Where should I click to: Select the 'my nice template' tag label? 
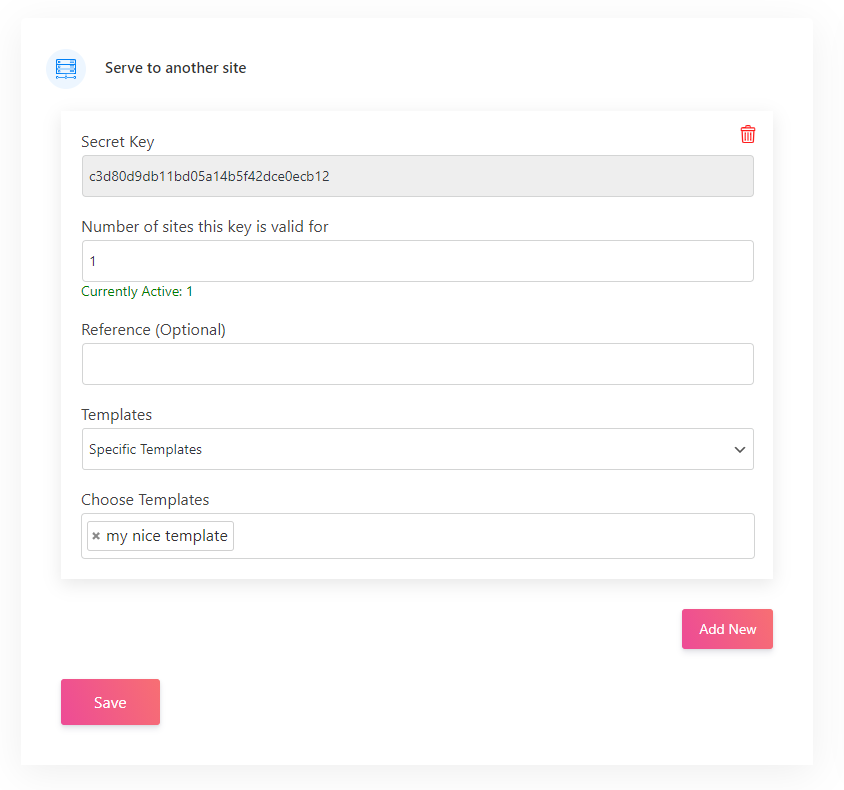[167, 536]
